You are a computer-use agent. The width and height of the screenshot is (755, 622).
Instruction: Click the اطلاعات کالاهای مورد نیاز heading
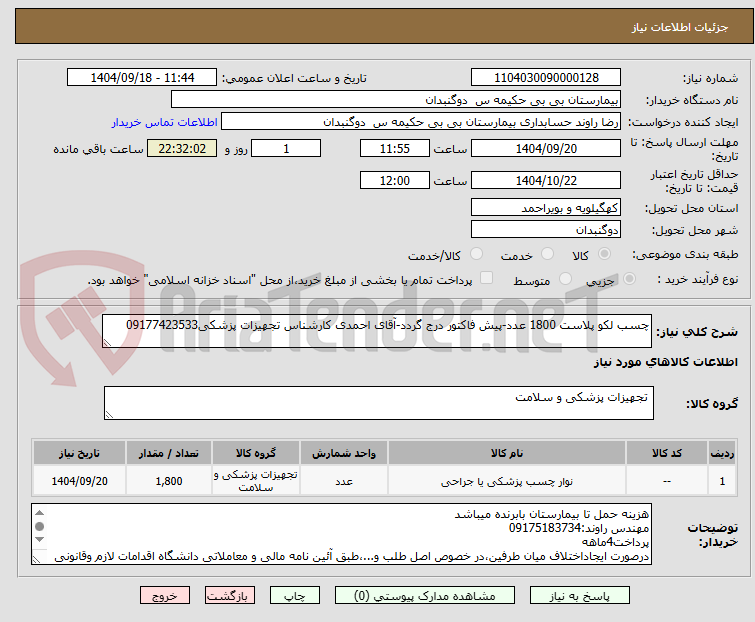point(665,362)
